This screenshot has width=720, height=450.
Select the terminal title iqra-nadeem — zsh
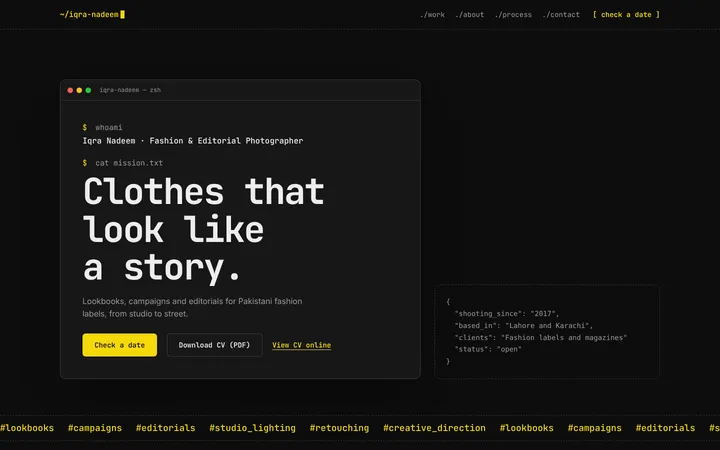[x=130, y=90]
